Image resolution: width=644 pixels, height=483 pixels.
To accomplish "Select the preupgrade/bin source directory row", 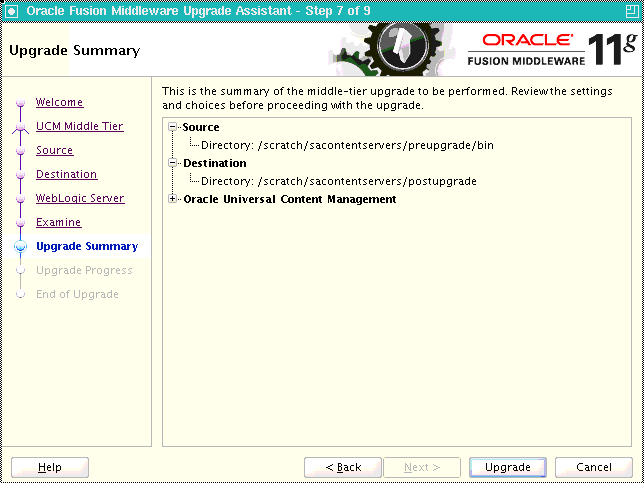I will pos(347,145).
